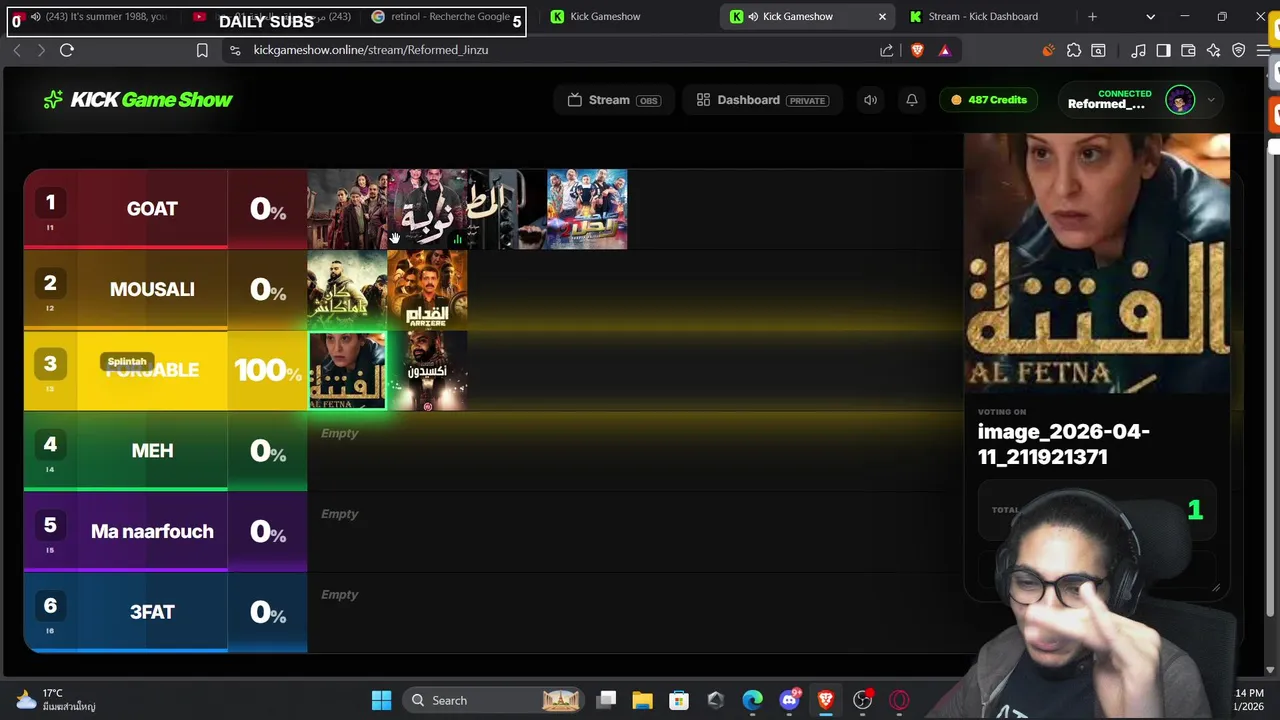Open the Brave Wallet icon
Image resolution: width=1280 pixels, height=720 pixels.
(1188, 50)
